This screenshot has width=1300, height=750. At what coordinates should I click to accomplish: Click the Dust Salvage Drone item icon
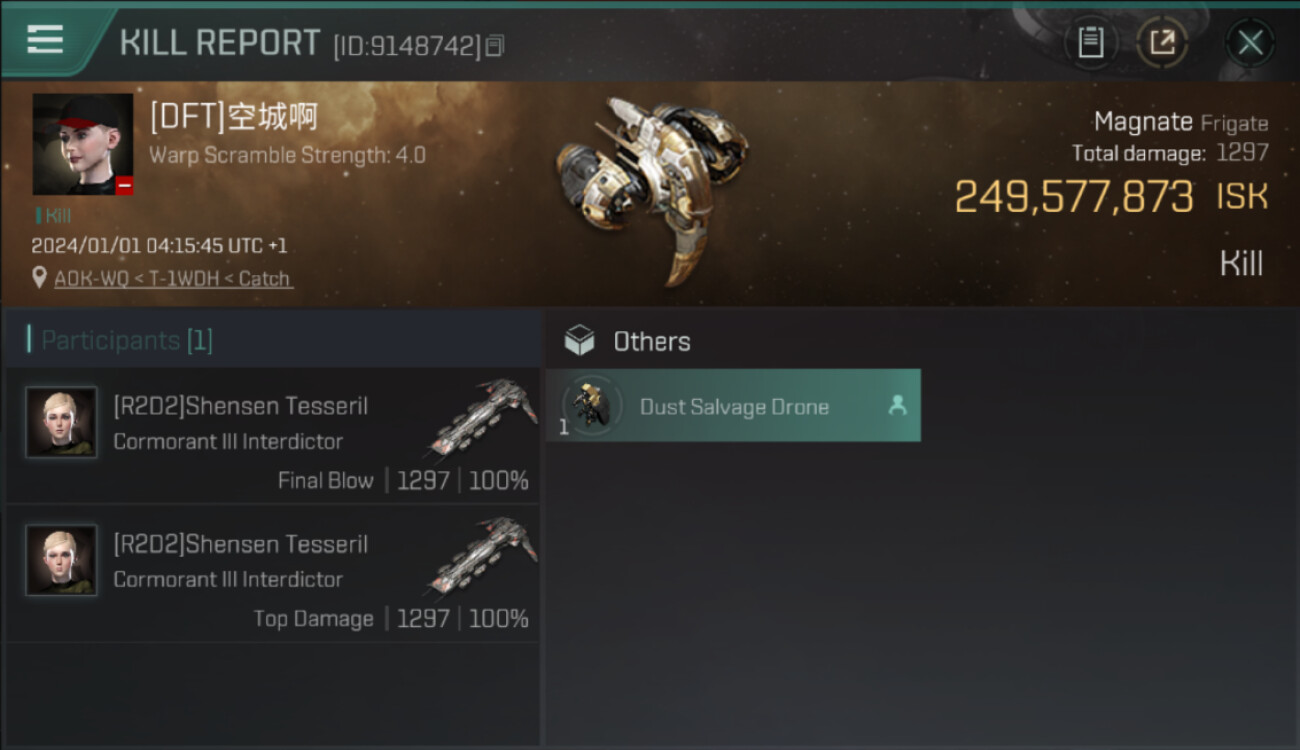coord(592,406)
